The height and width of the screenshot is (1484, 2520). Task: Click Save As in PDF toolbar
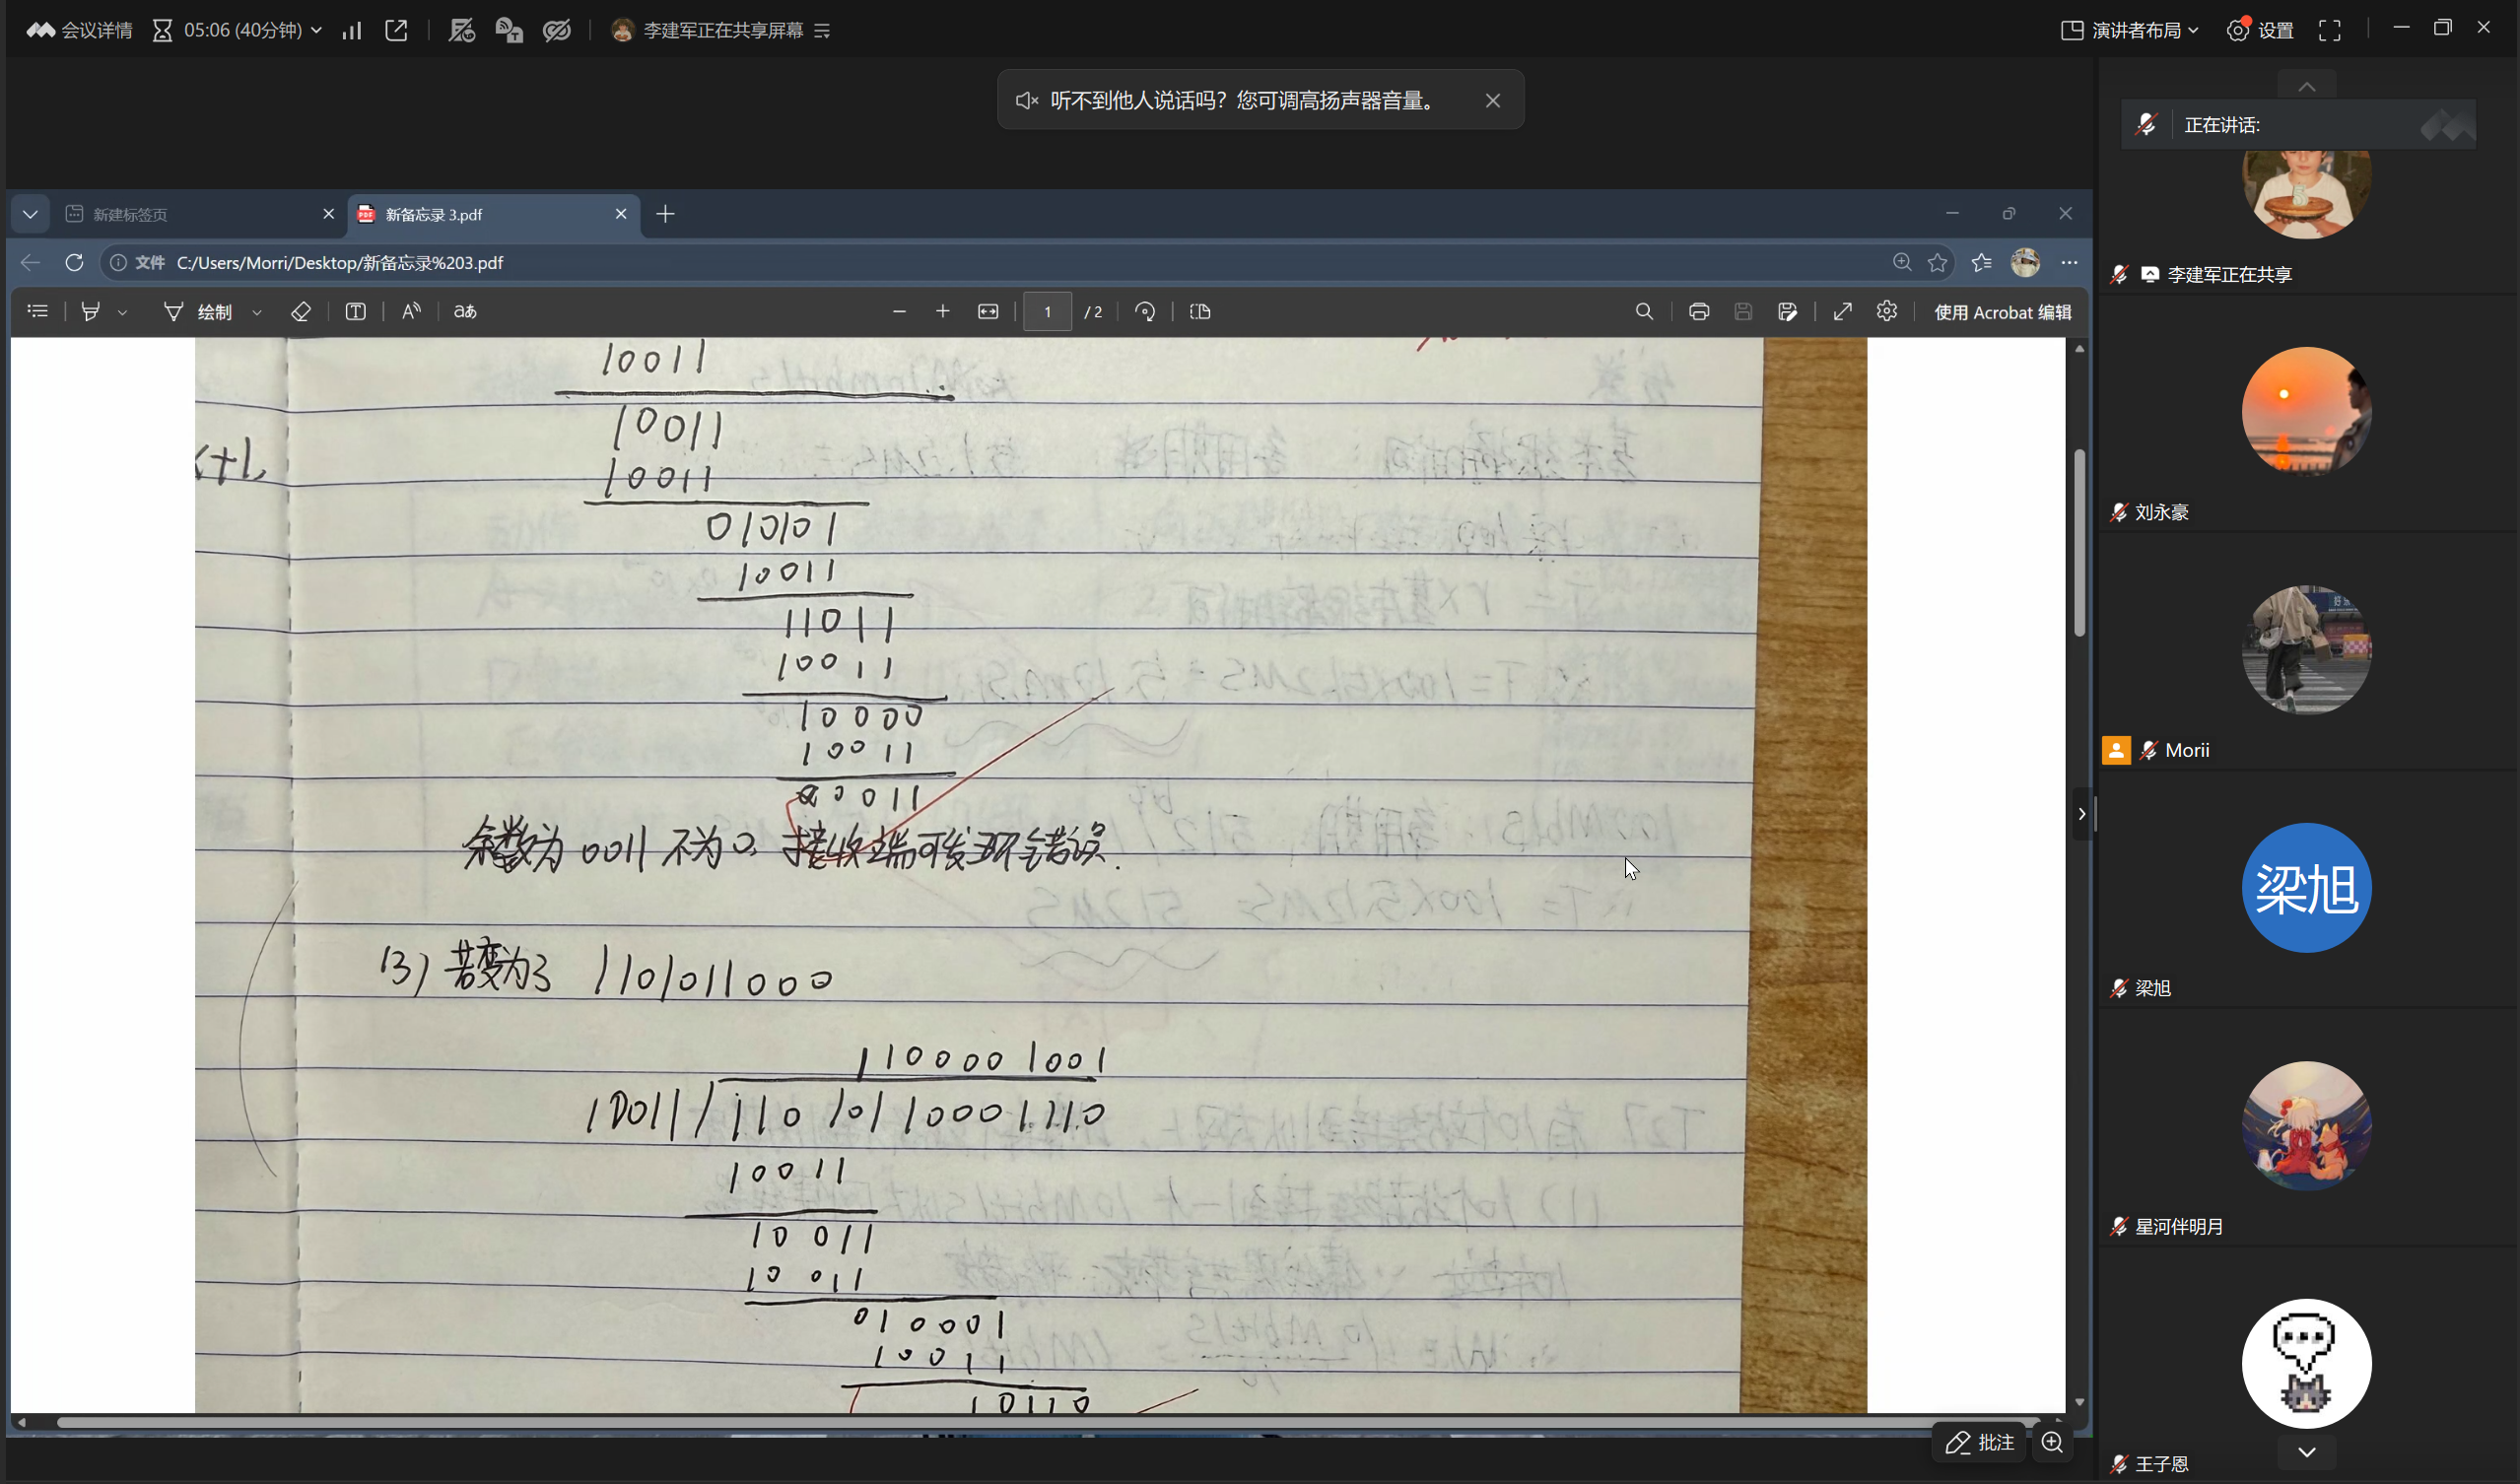(1788, 311)
